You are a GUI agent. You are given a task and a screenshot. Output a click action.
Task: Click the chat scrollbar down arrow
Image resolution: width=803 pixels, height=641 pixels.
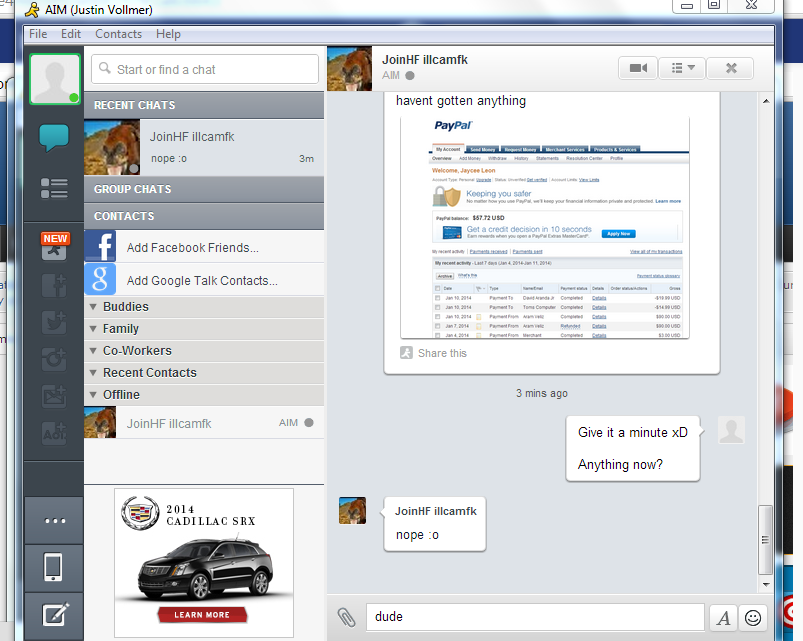tap(766, 584)
